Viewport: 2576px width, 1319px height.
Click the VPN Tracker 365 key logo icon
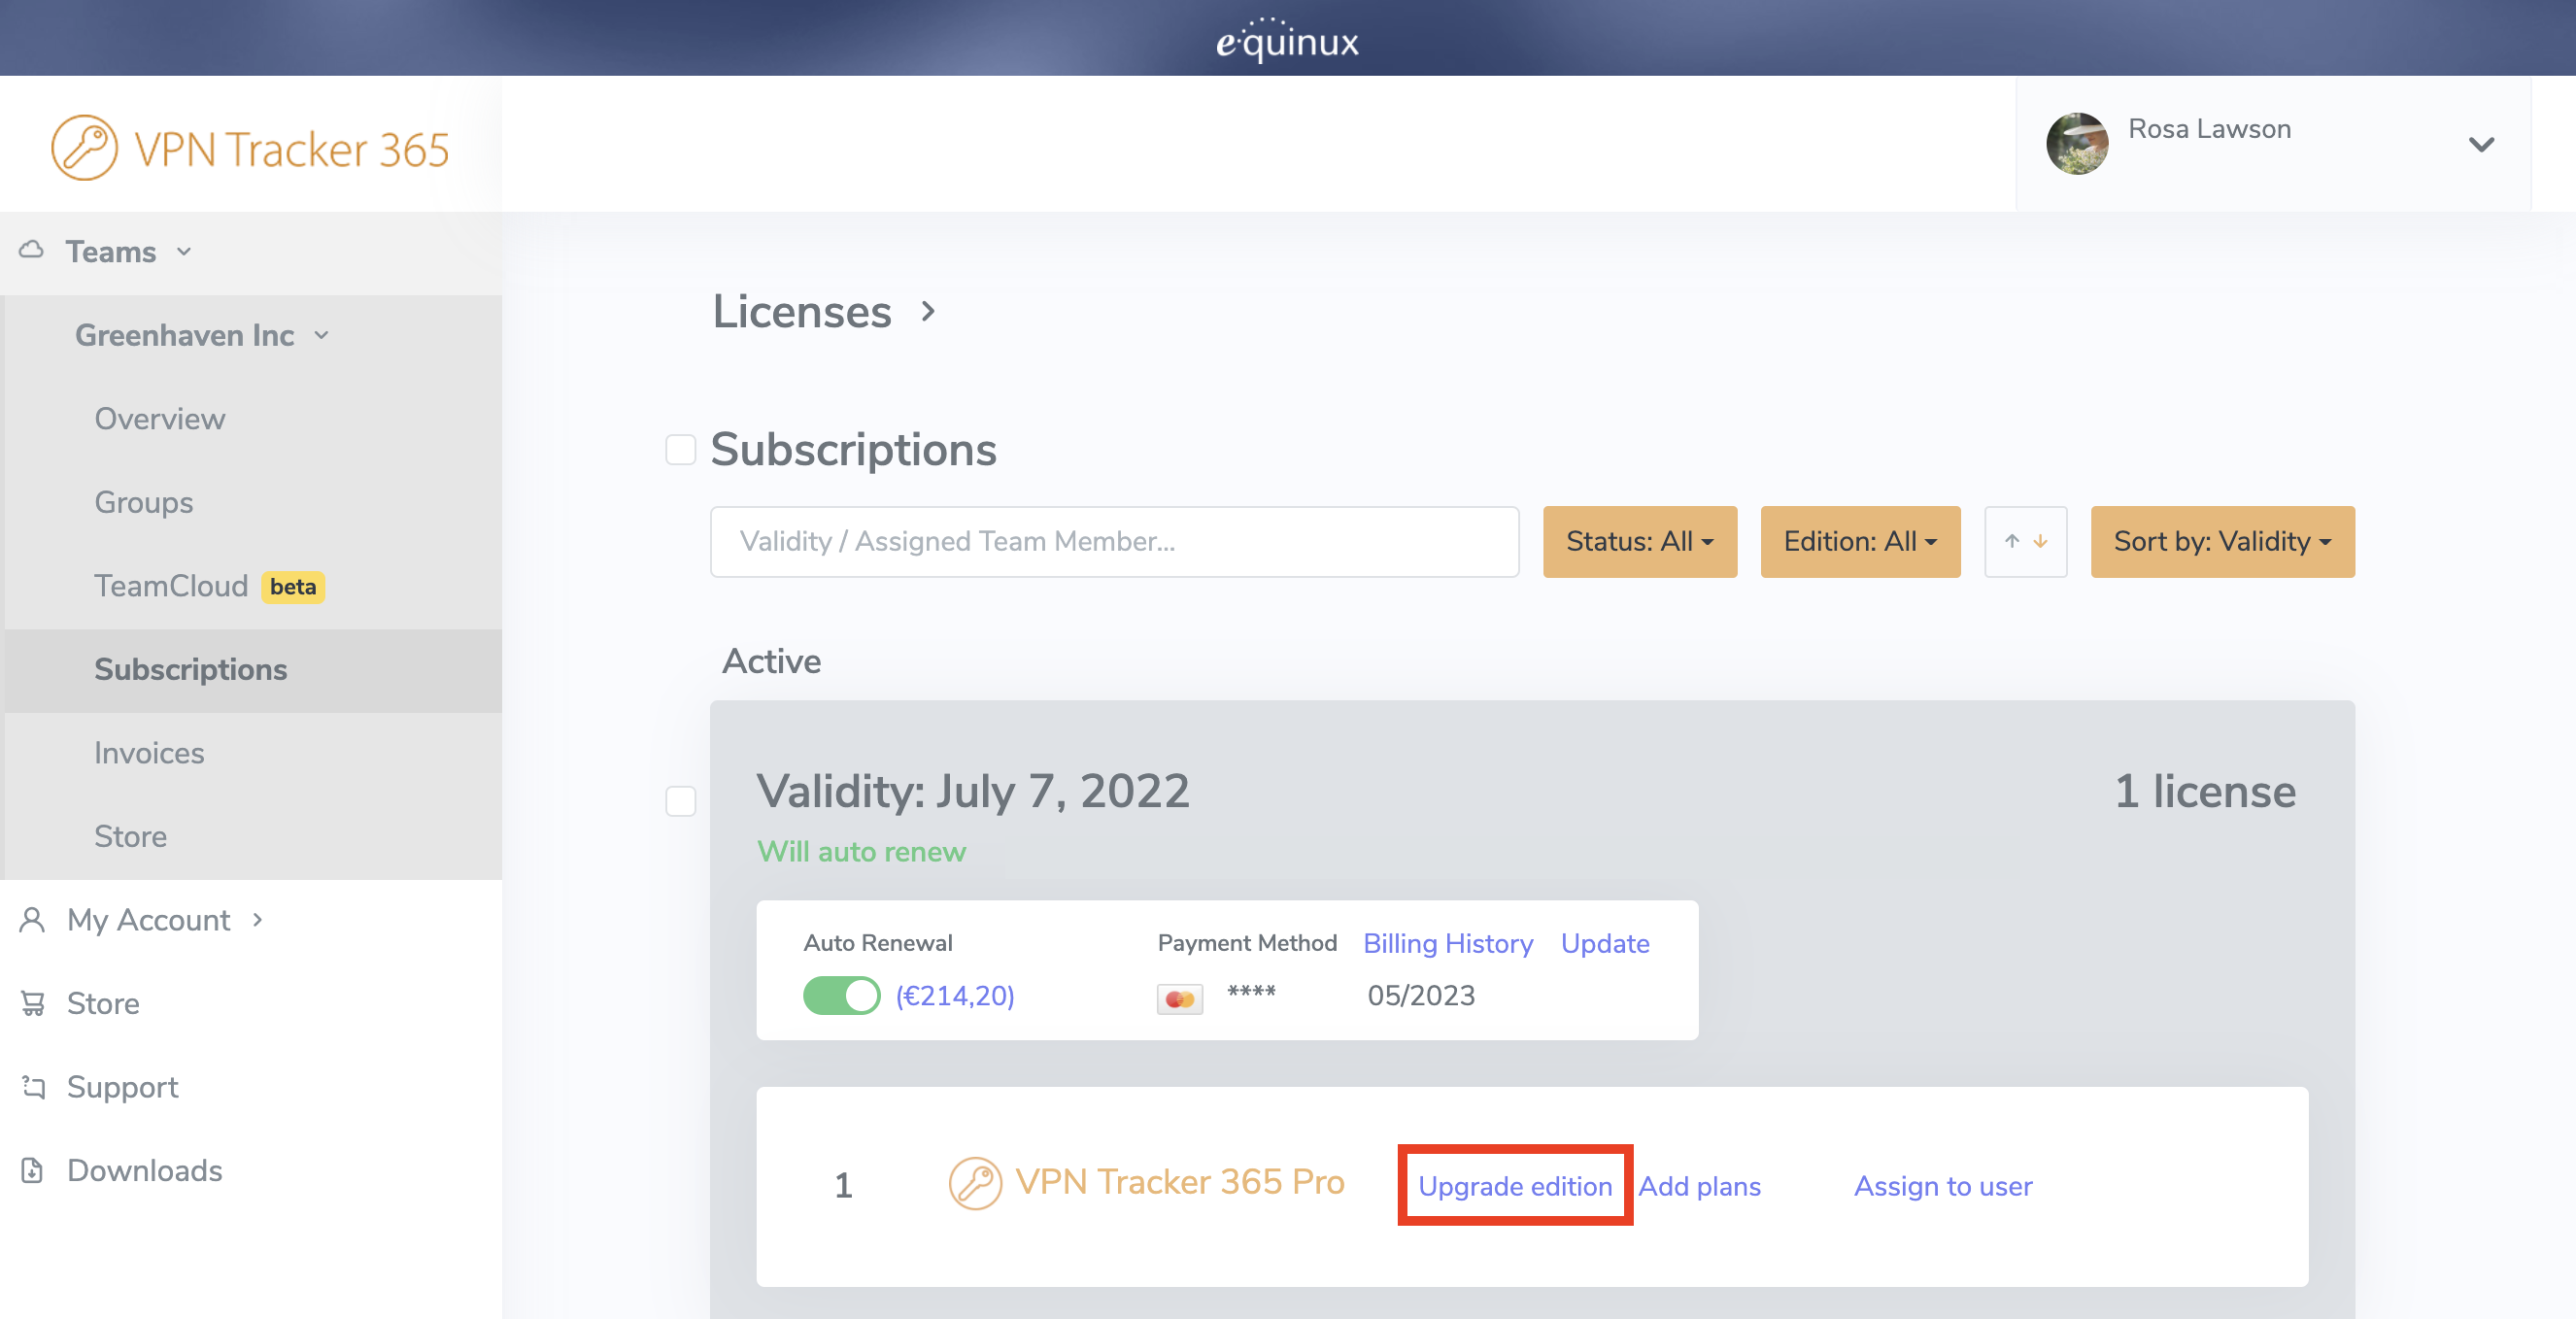(84, 148)
